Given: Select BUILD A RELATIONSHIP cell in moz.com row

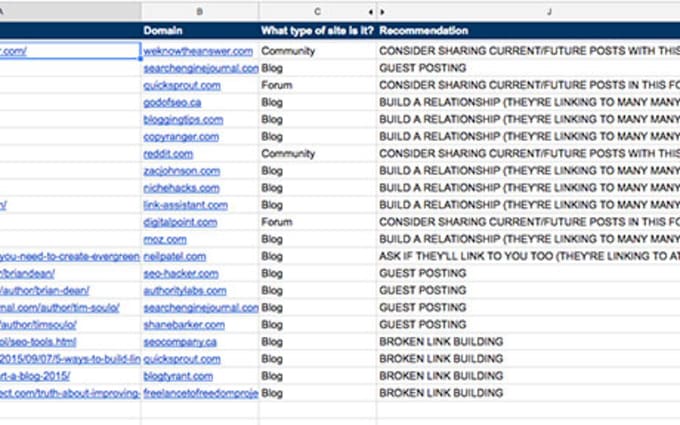Looking at the screenshot, I should click(528, 239).
